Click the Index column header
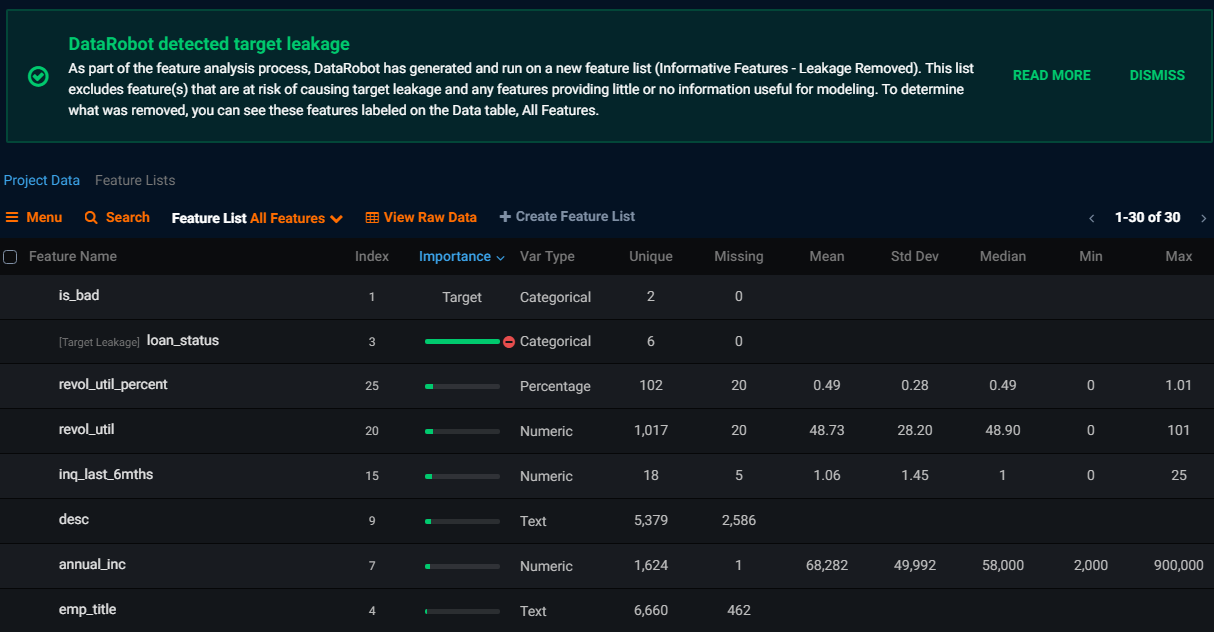This screenshot has width=1214, height=632. [x=372, y=257]
